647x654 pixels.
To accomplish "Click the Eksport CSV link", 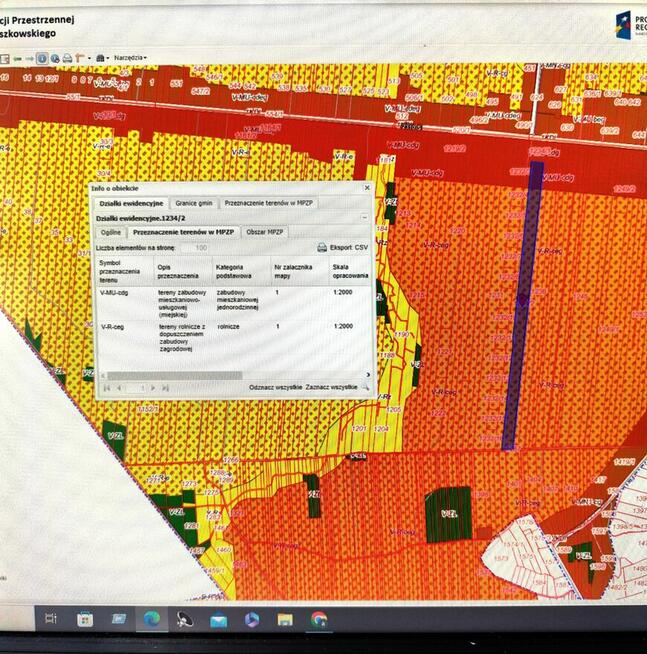I will [x=348, y=246].
